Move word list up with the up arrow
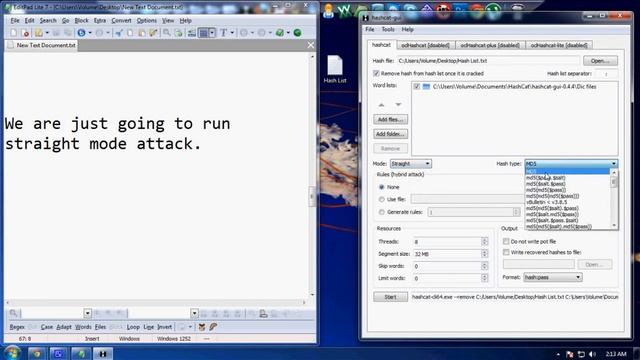 pos(381,105)
